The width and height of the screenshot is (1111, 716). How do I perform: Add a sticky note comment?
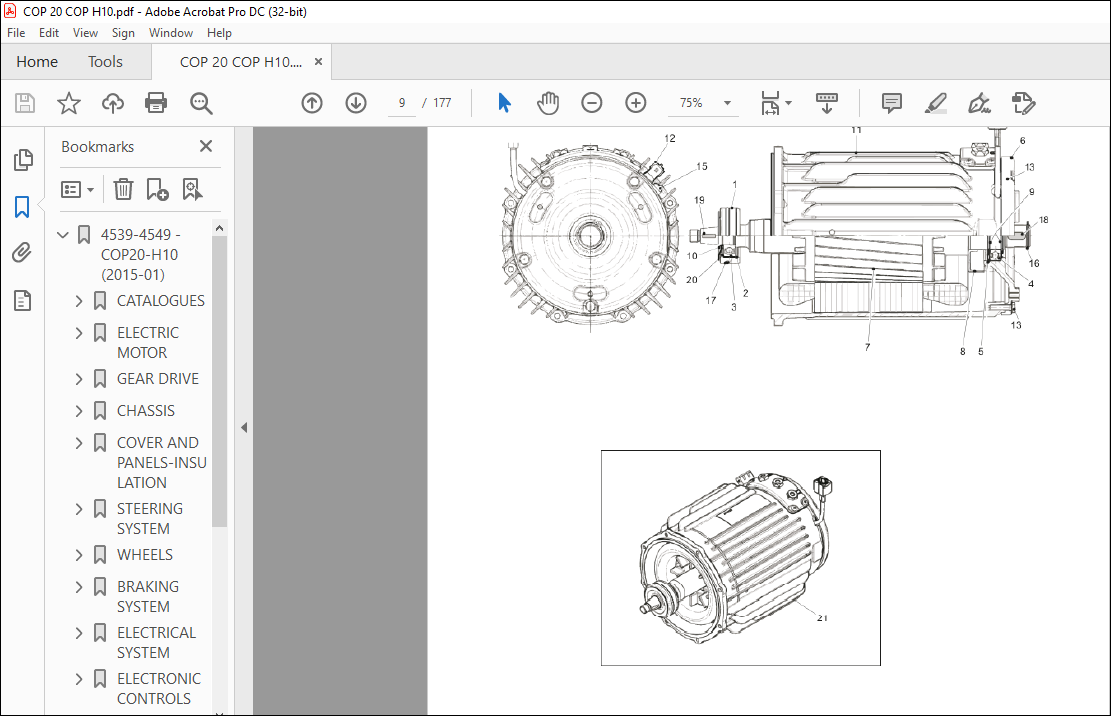[x=892, y=103]
